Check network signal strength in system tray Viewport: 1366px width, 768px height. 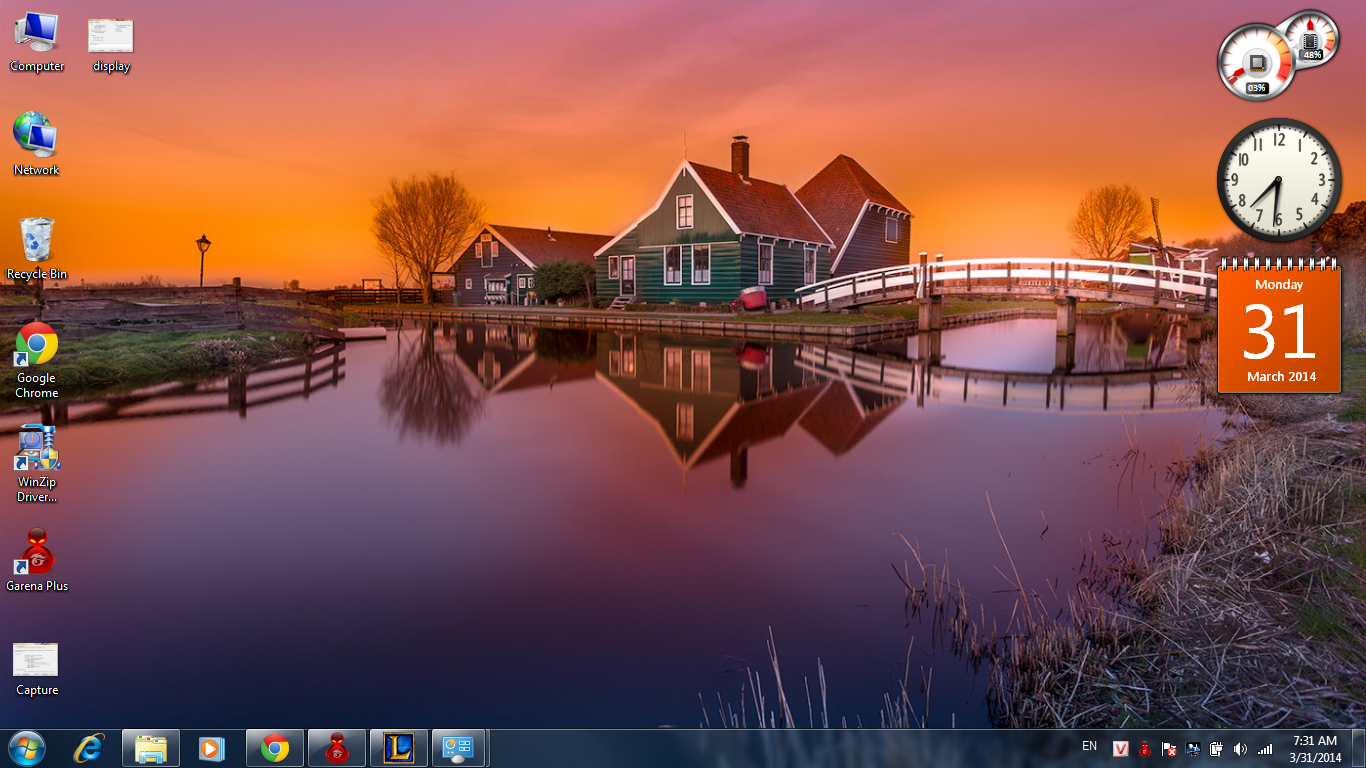coord(1266,747)
